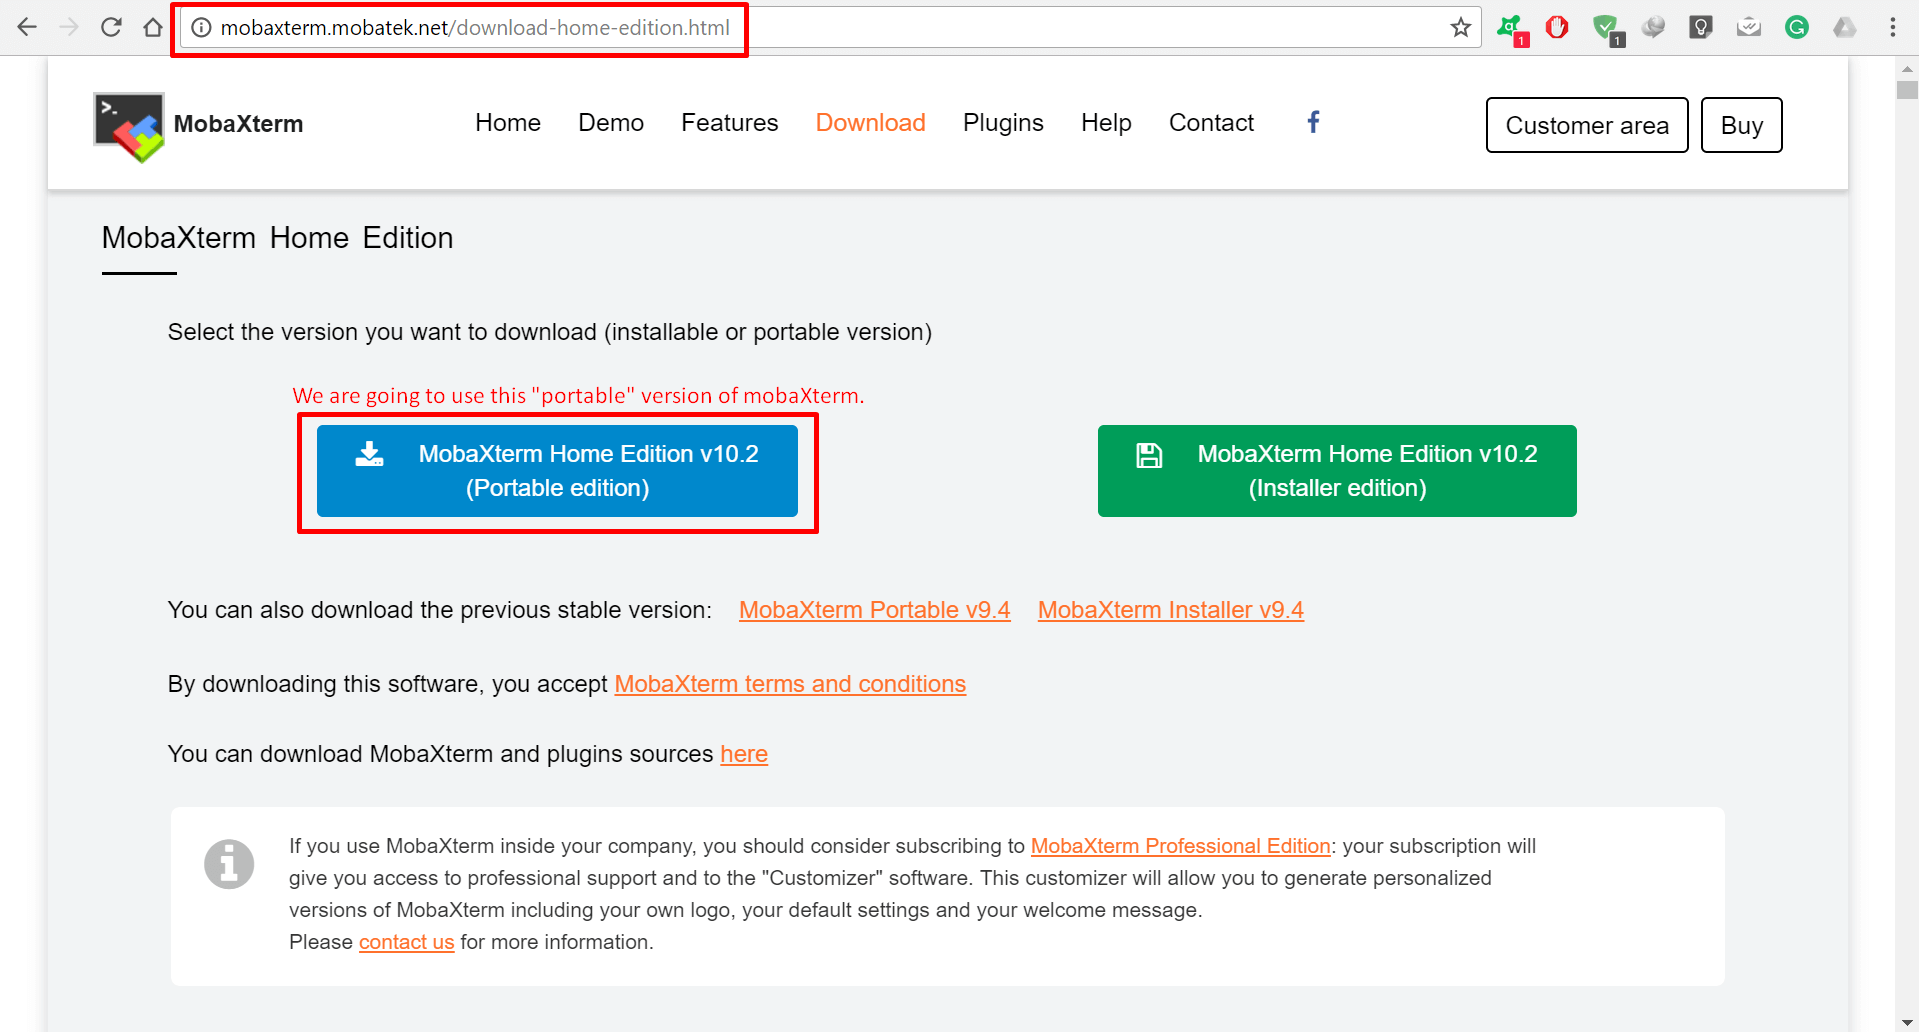Download MobaXterm Home Edition v10.2 Portable edition
The image size is (1919, 1032).
coord(557,471)
